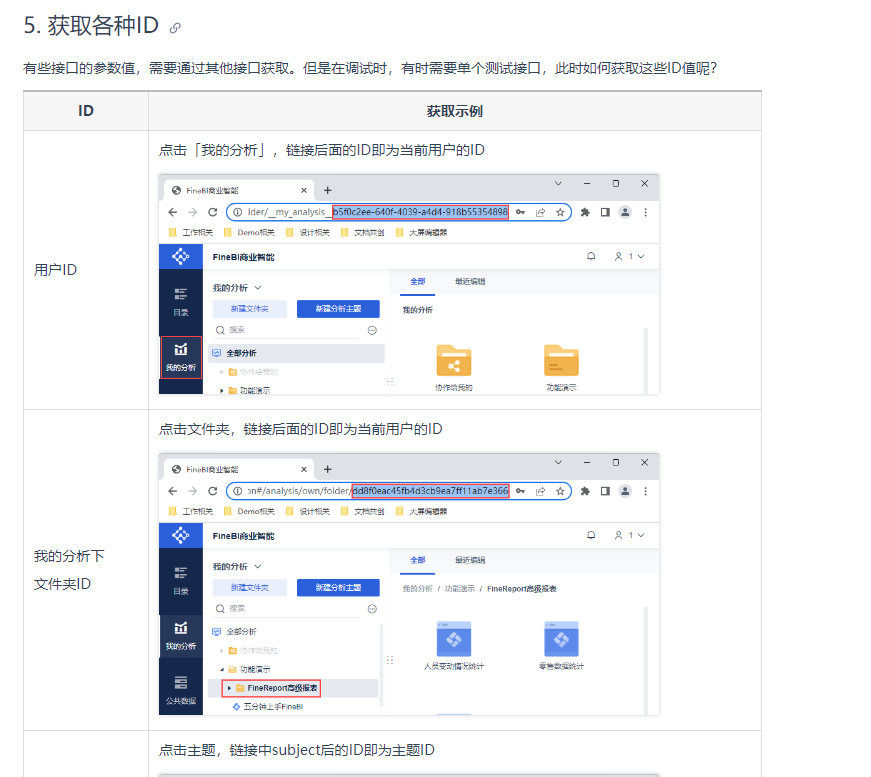This screenshot has width=871, height=777.
Task: In folder ID screenshot, select the 全部 tab
Action: [418, 560]
